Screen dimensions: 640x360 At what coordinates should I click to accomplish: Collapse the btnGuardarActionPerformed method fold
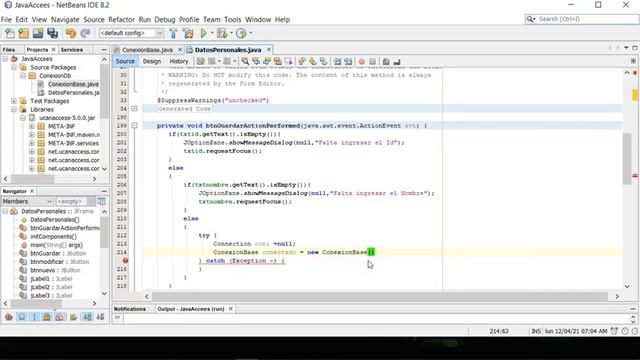134,126
